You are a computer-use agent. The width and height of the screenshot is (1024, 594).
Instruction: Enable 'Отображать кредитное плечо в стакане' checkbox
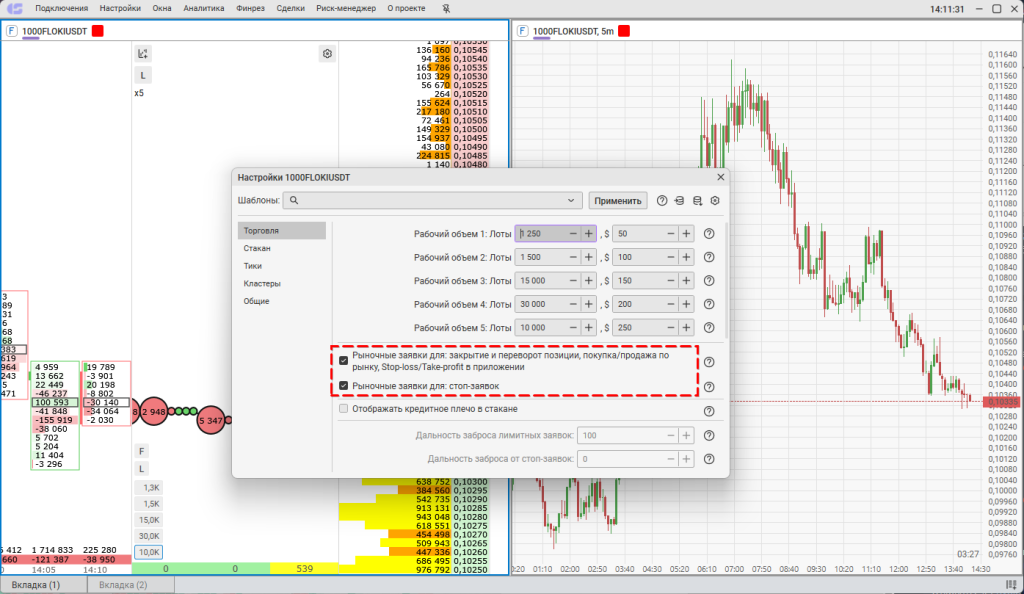[x=344, y=409]
